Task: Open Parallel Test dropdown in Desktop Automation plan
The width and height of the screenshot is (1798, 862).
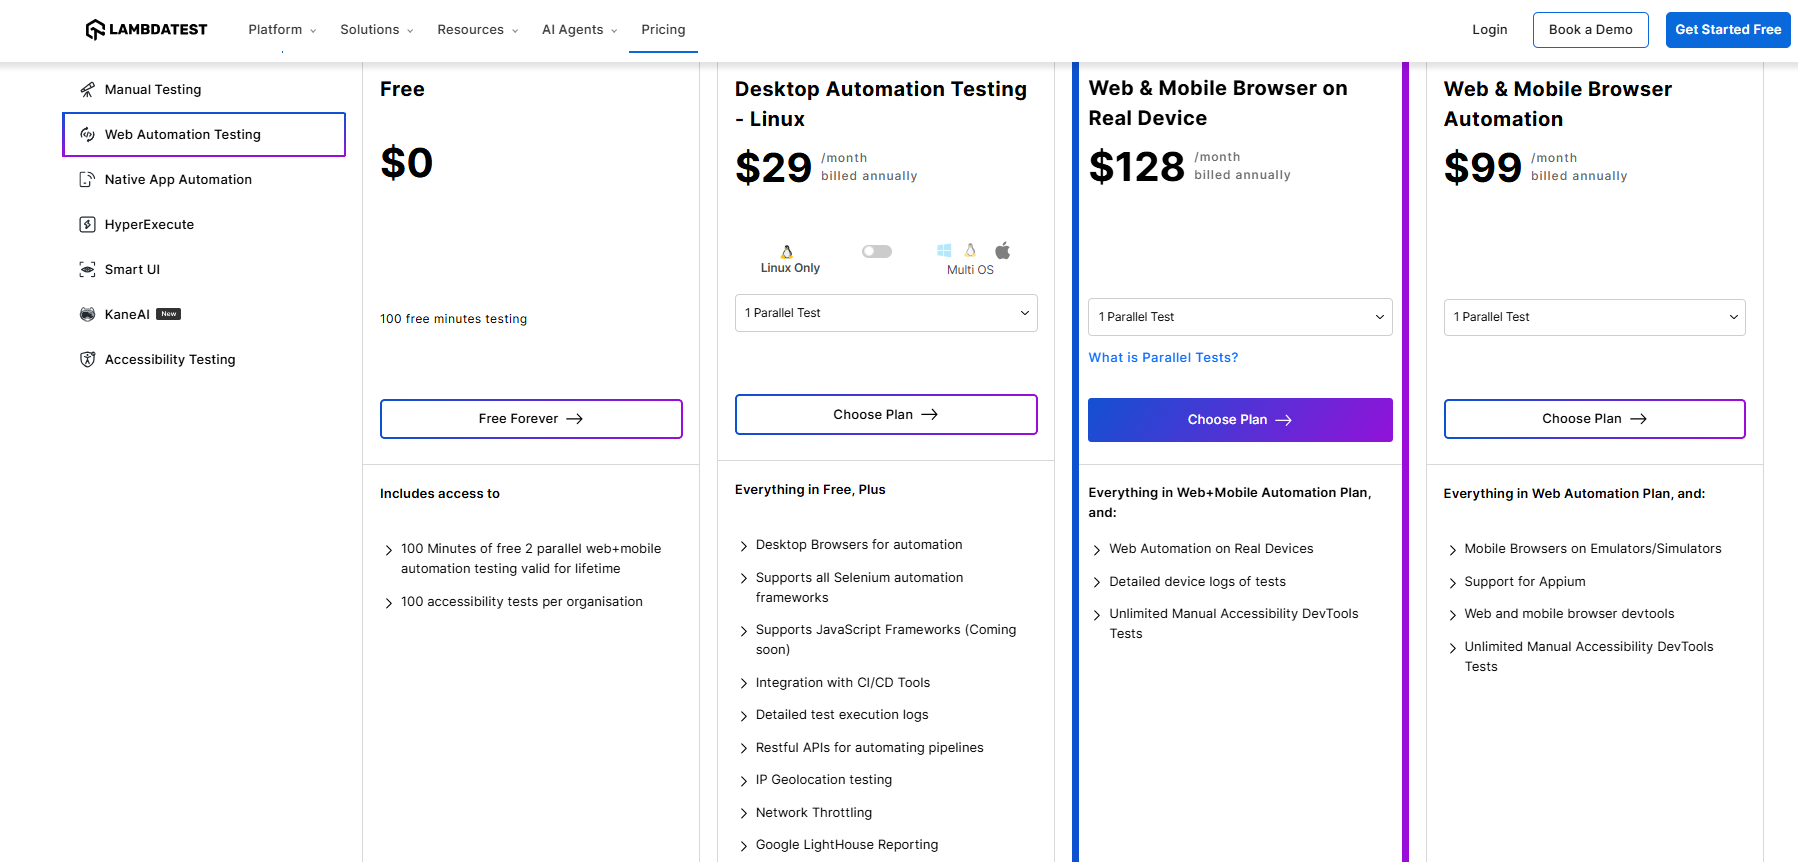Action: point(886,313)
